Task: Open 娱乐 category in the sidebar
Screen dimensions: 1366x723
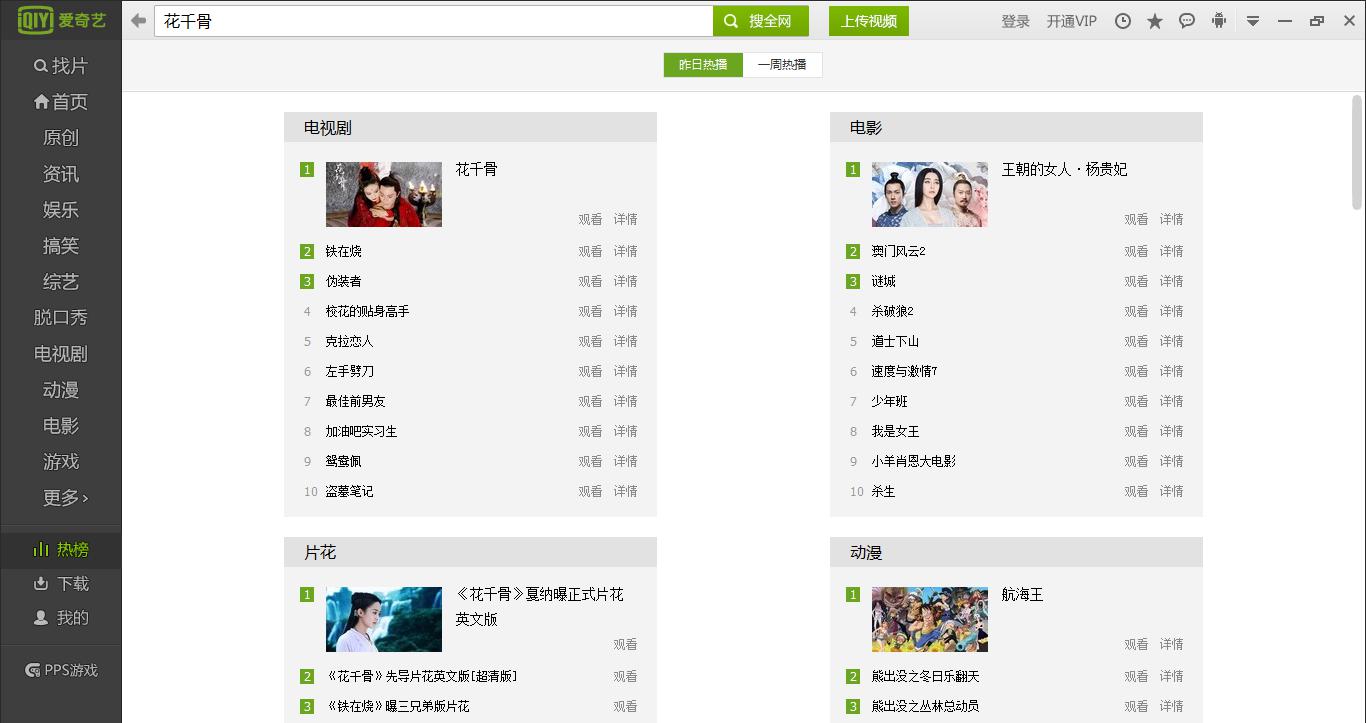Action: coord(61,210)
